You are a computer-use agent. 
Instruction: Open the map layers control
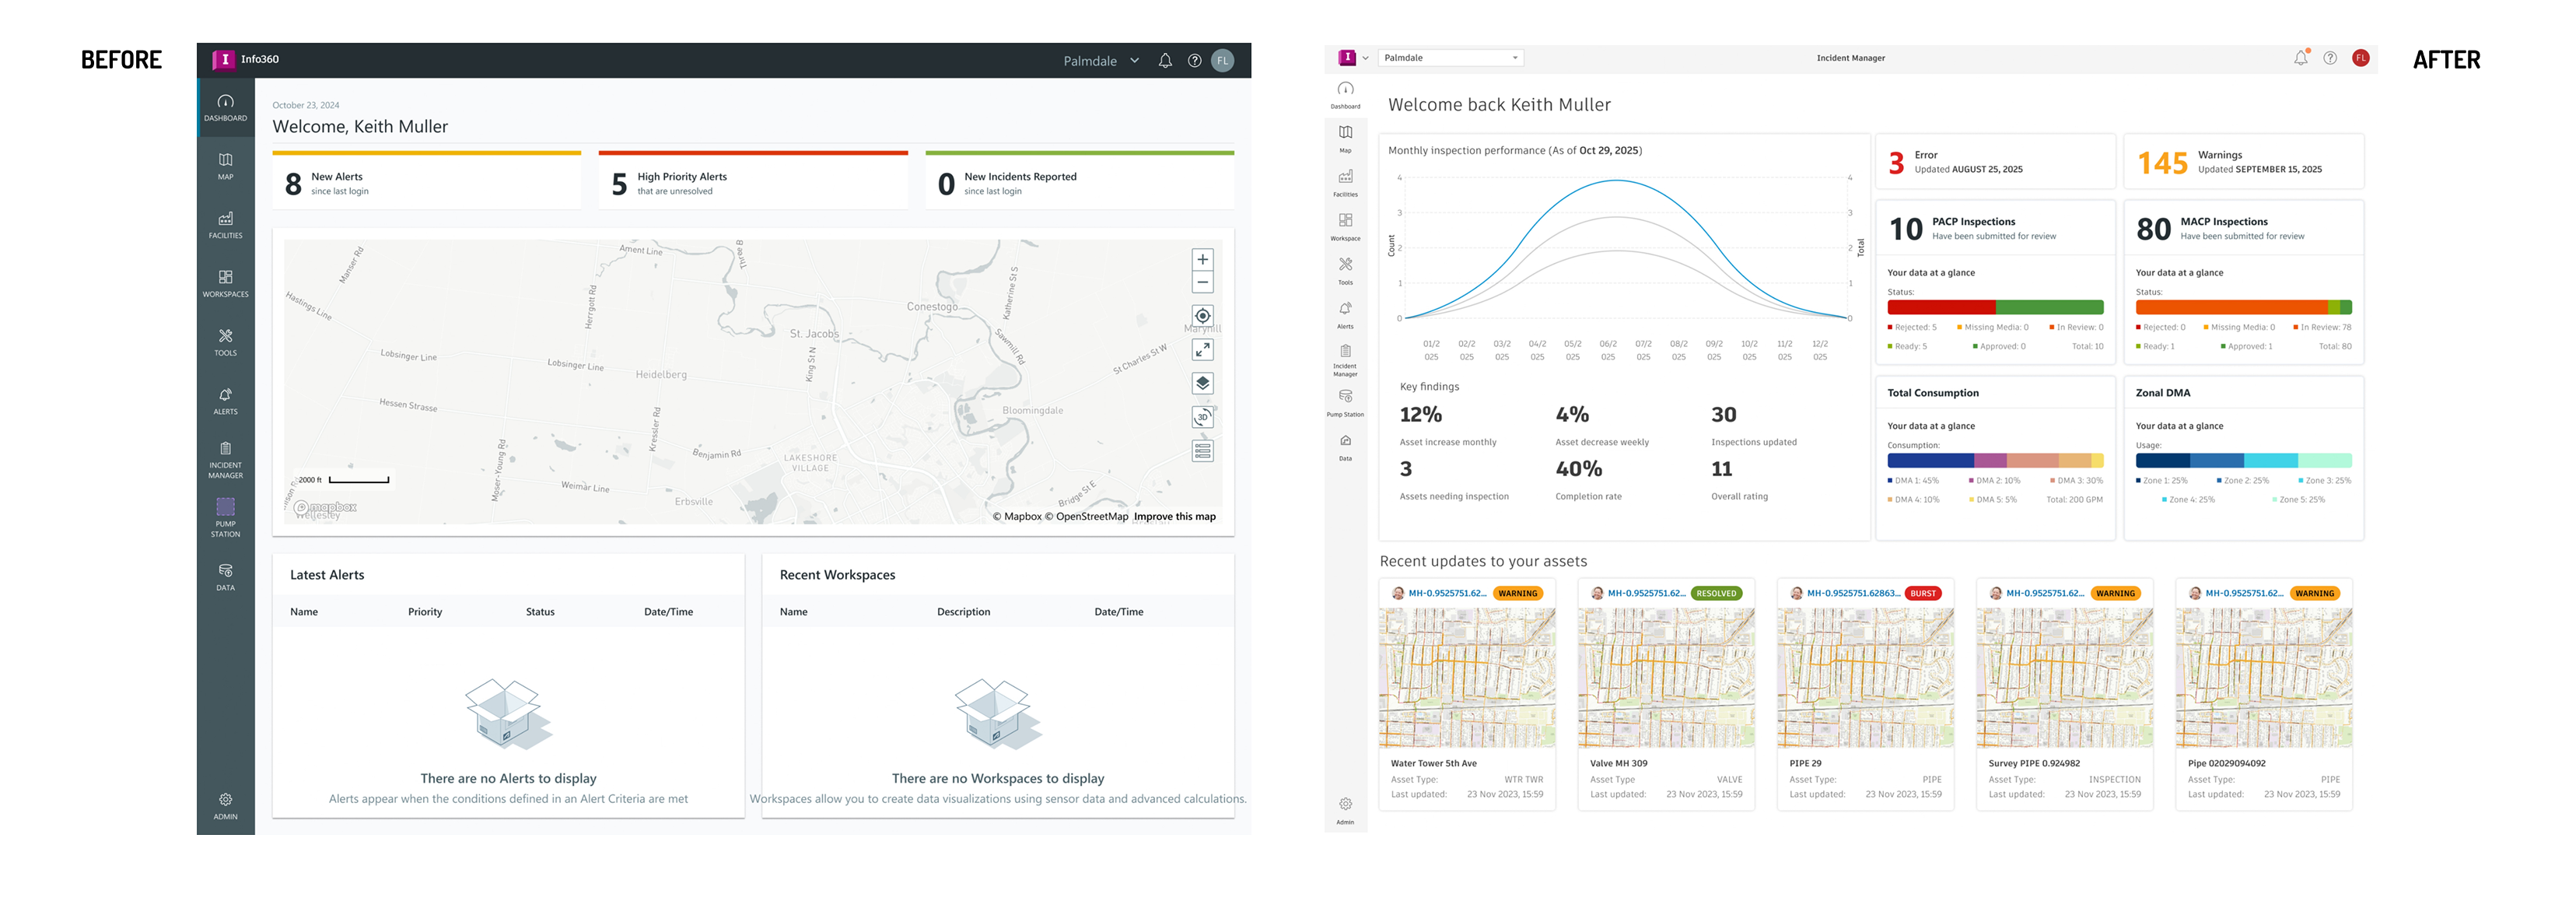pyautogui.click(x=1202, y=383)
